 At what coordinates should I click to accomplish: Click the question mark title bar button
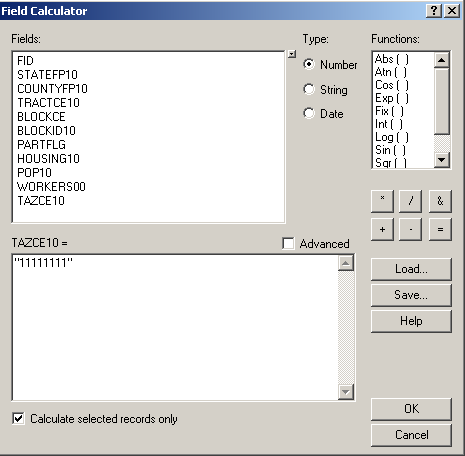(x=434, y=11)
